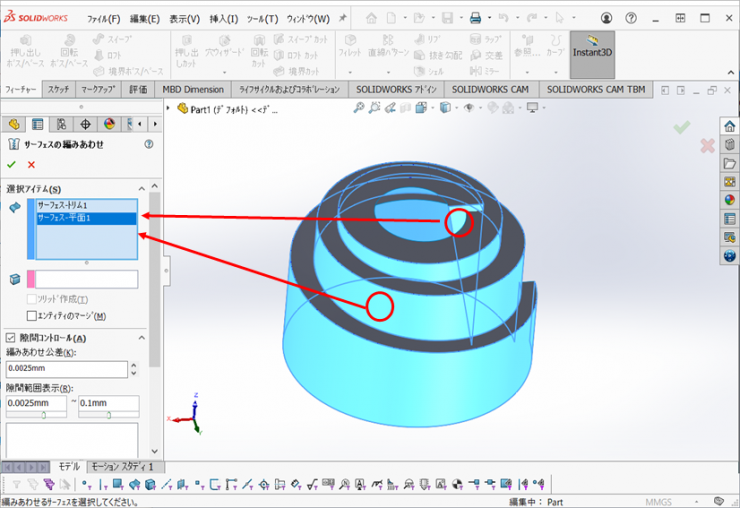Click the green checkmark OK in property panel
740x508 pixels.
[12, 164]
